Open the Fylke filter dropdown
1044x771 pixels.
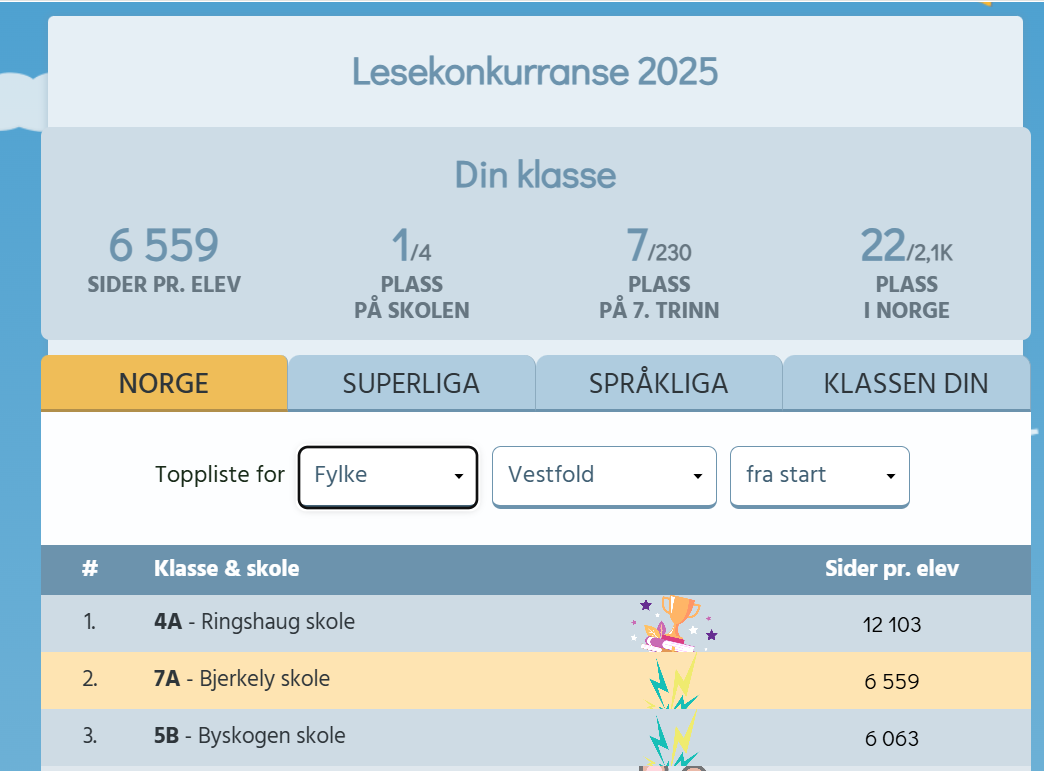point(387,477)
